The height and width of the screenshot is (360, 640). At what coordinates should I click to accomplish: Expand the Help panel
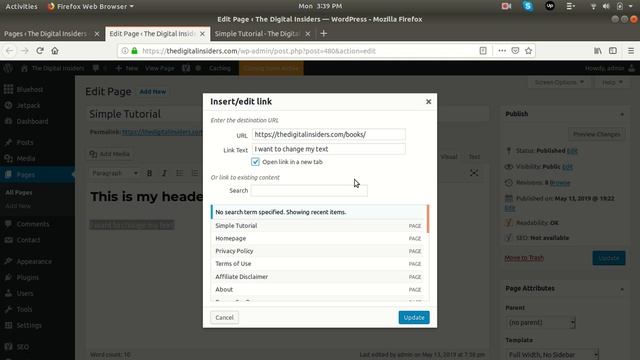pyautogui.click(x=612, y=82)
